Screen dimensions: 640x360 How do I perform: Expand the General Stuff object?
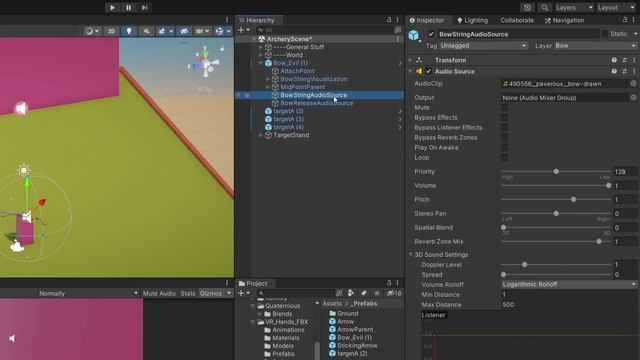click(261, 47)
